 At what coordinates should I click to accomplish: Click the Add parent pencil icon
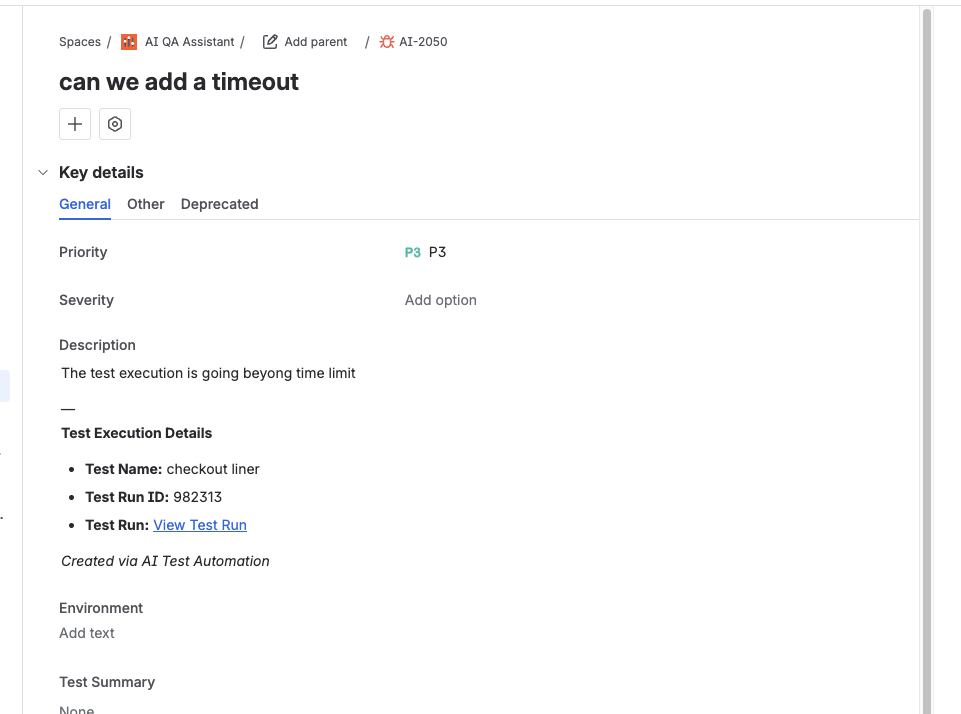(x=268, y=41)
